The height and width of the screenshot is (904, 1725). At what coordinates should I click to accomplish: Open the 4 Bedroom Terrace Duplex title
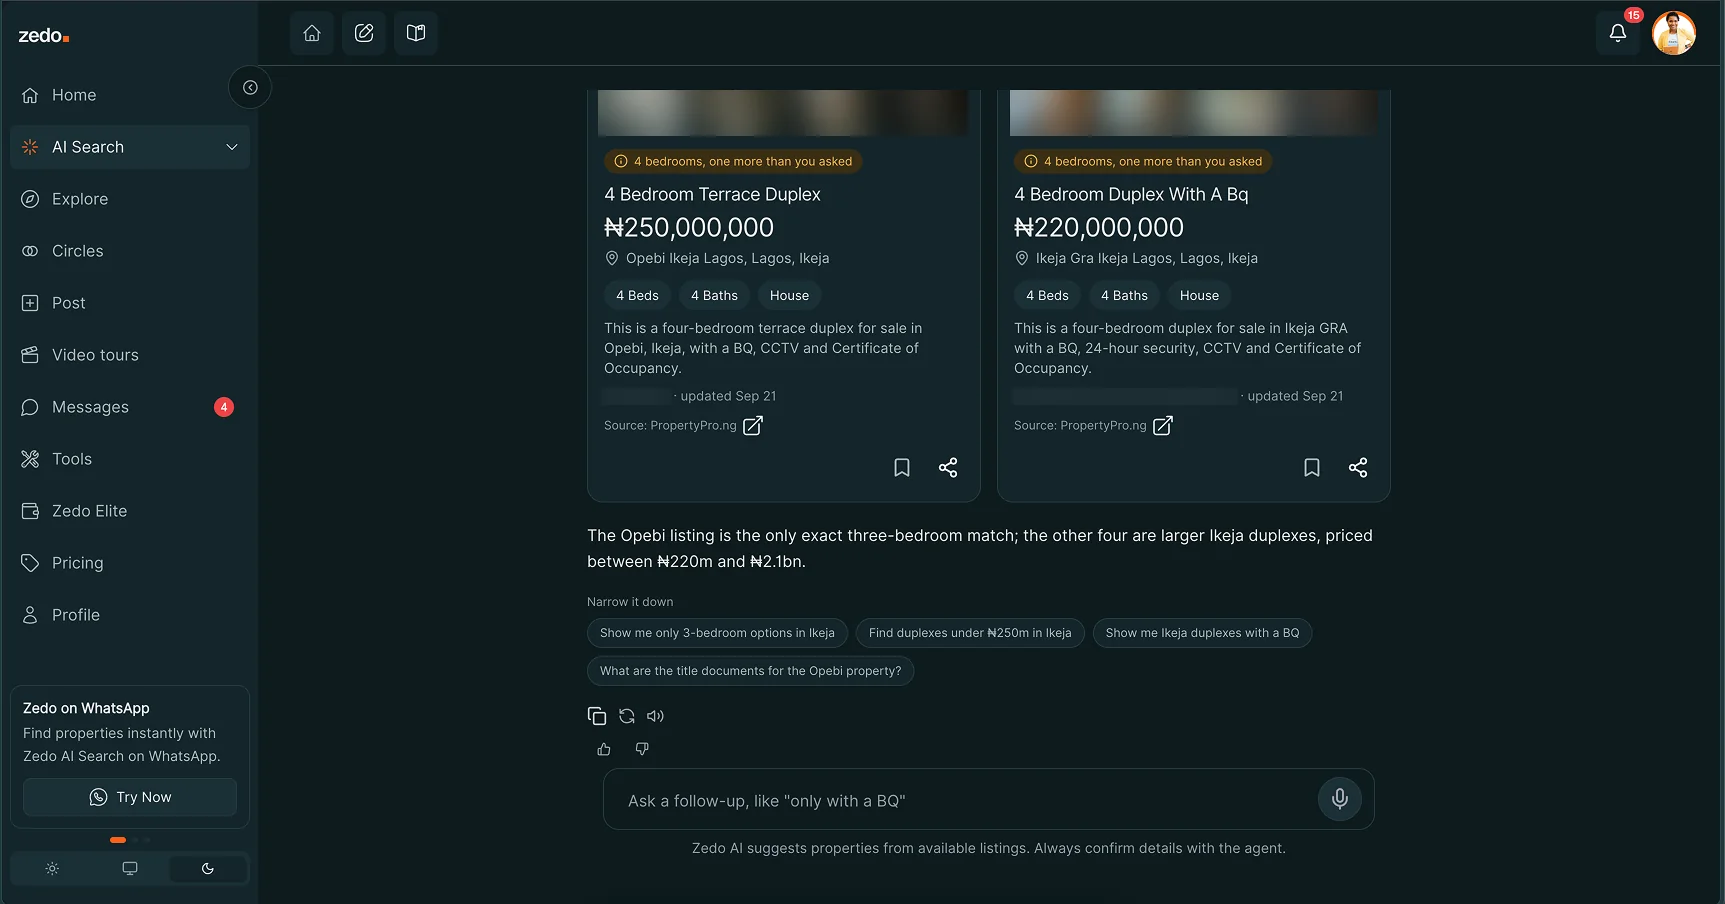[x=712, y=194]
